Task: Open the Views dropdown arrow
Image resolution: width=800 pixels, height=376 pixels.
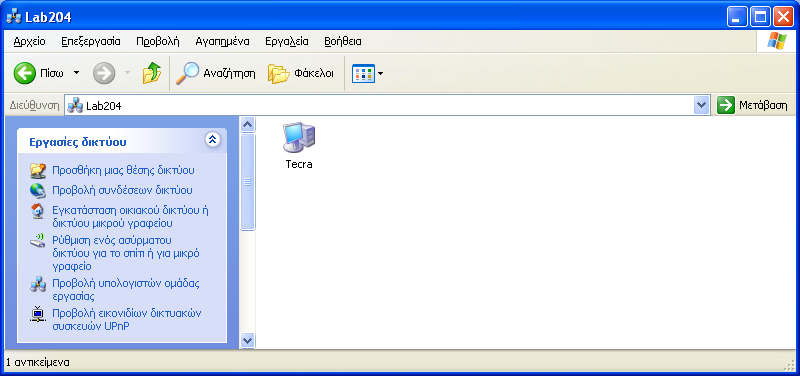Action: (x=381, y=74)
